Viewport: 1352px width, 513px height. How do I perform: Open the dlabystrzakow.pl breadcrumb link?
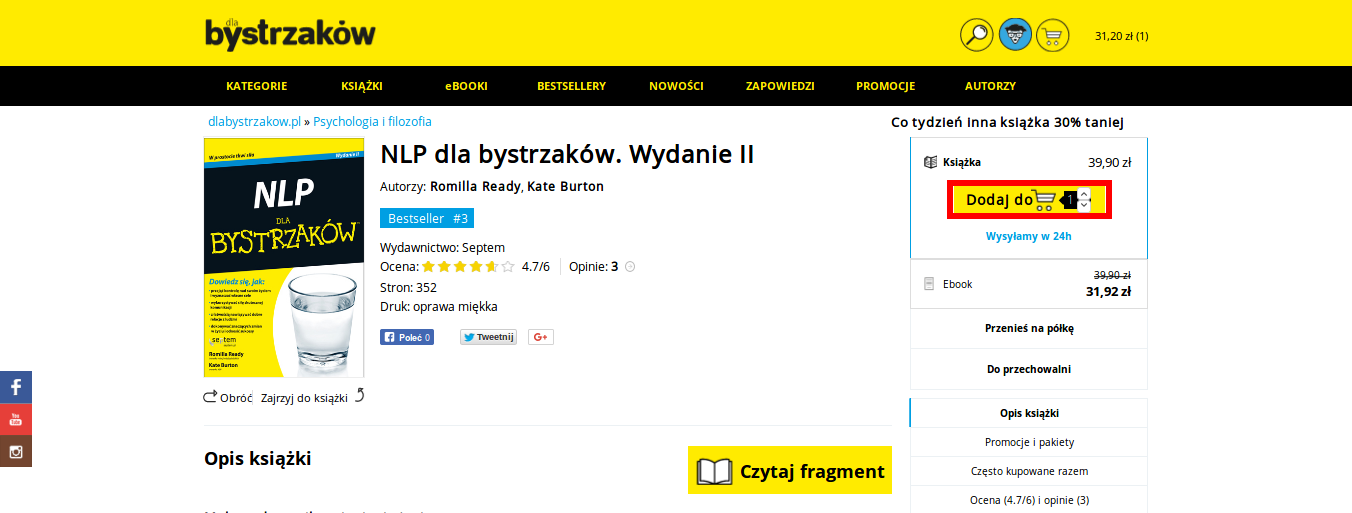(x=254, y=121)
